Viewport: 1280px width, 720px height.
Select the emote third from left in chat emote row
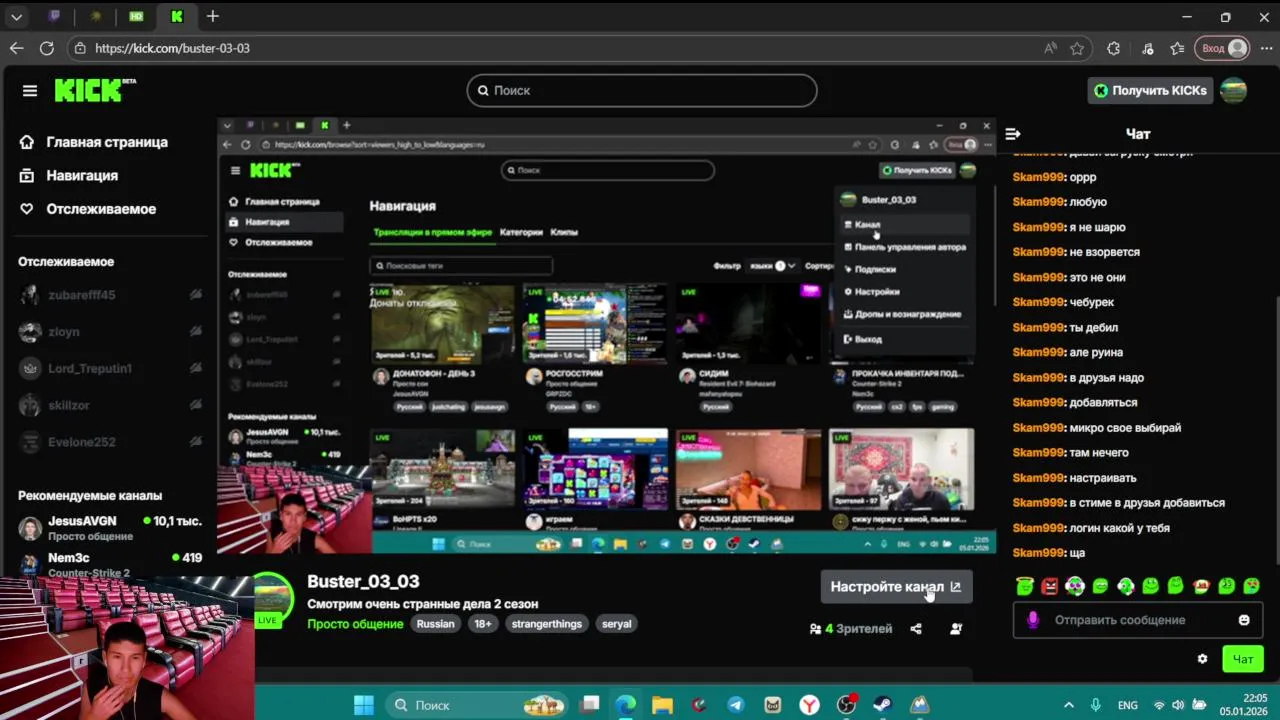1075,586
